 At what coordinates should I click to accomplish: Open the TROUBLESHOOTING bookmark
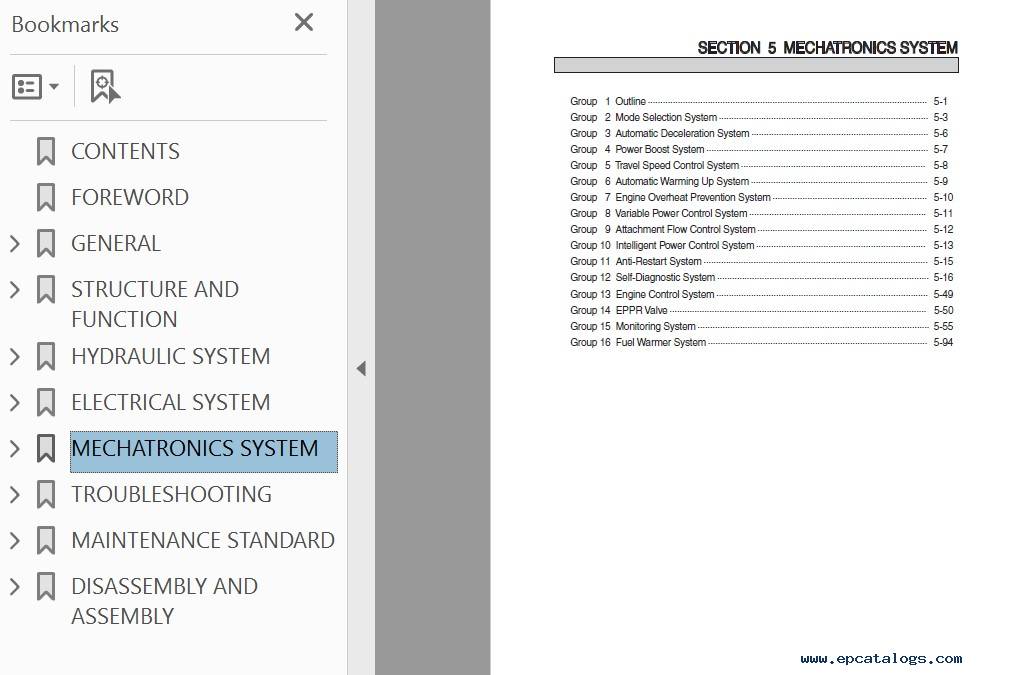point(171,495)
